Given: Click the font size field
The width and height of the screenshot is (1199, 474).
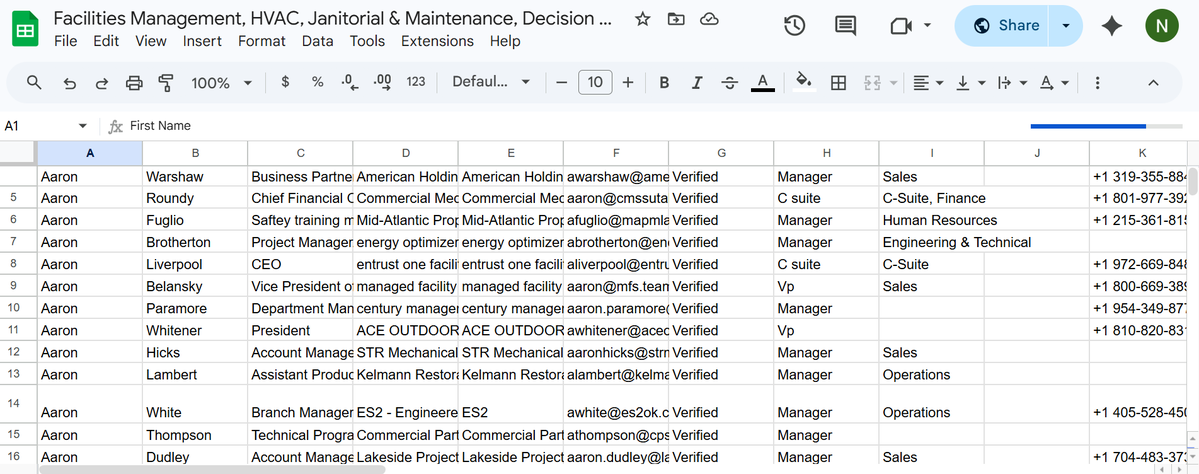Looking at the screenshot, I should point(595,82).
